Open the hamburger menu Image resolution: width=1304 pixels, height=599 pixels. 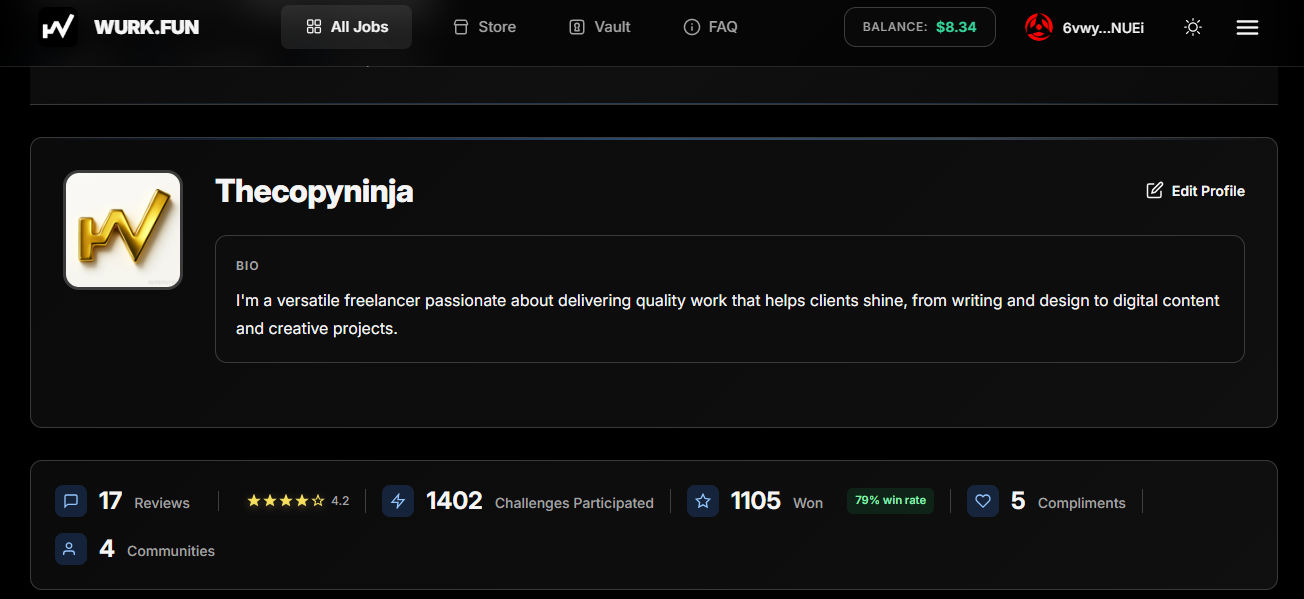click(x=1247, y=28)
